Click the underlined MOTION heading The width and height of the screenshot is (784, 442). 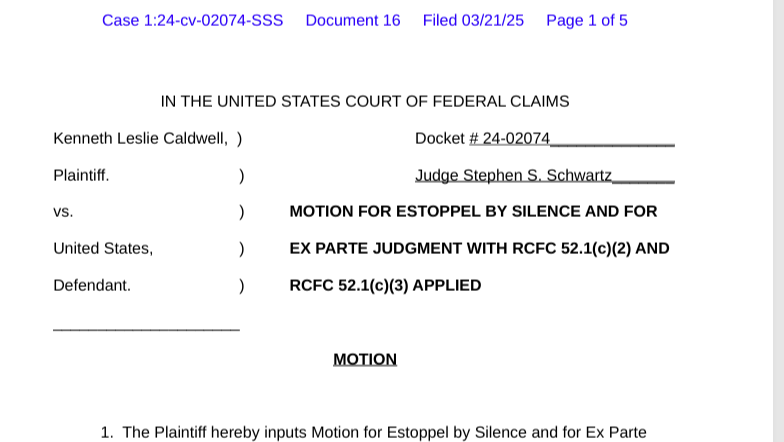(x=365, y=360)
